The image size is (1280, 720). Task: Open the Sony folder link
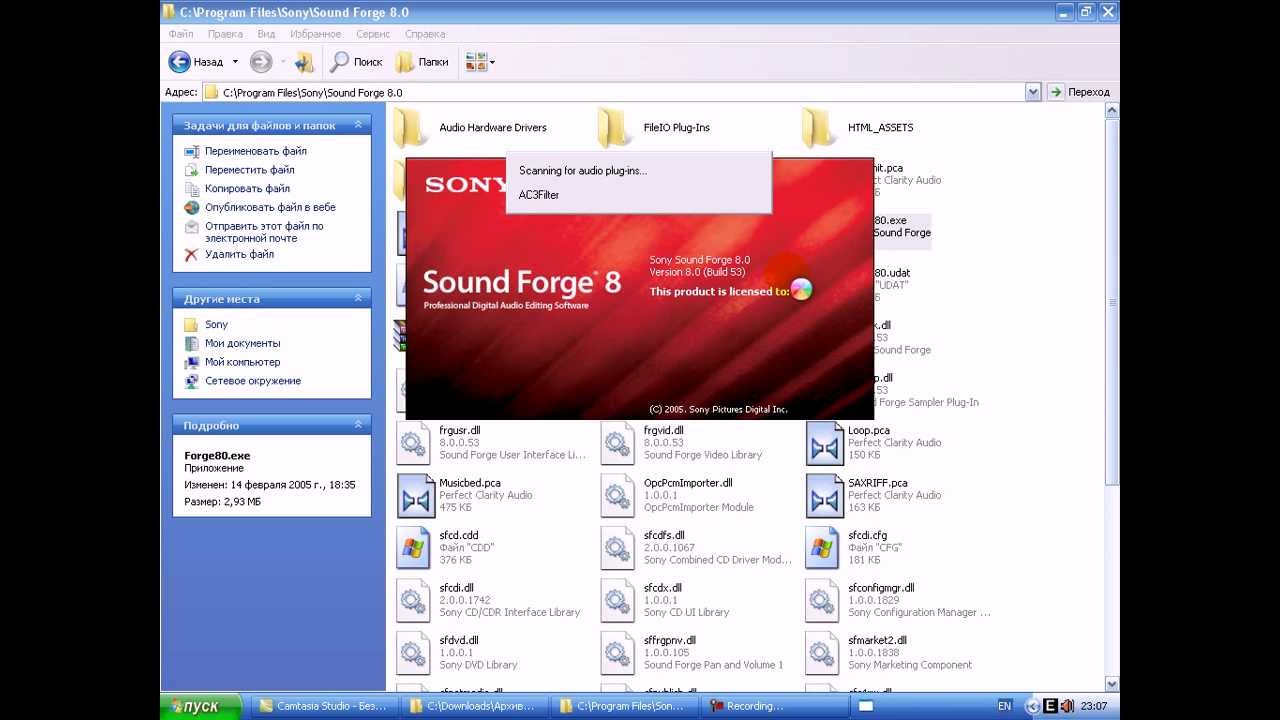(216, 324)
